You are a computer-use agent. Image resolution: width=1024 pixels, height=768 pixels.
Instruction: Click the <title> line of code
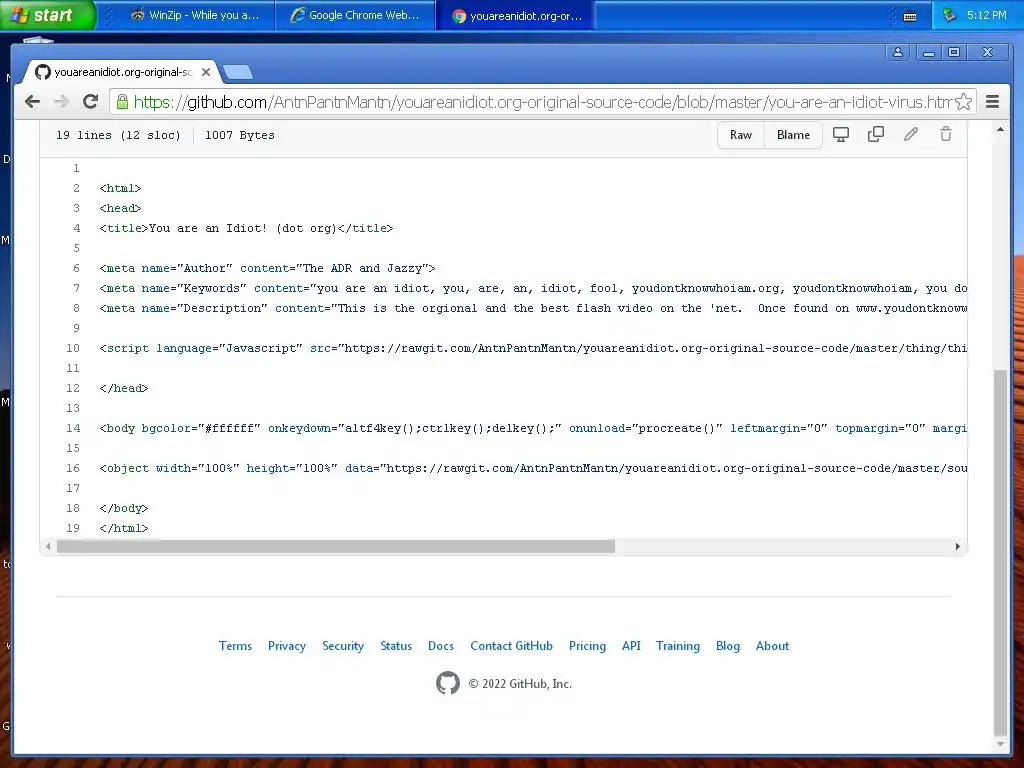click(246, 228)
